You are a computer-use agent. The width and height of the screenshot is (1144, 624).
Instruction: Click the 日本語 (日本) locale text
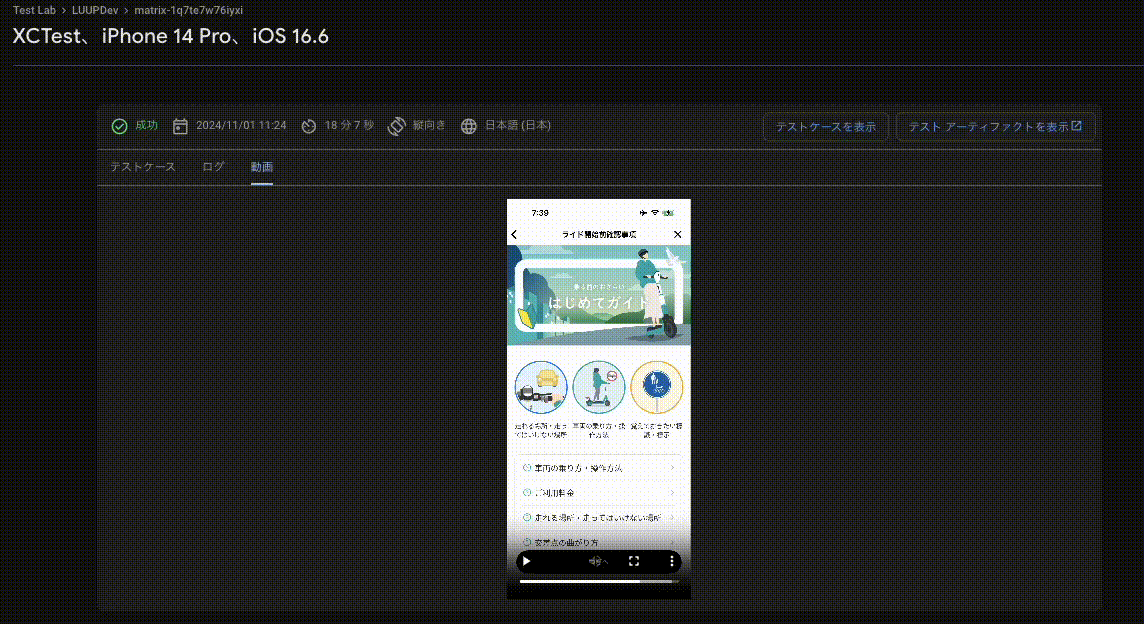pos(518,126)
